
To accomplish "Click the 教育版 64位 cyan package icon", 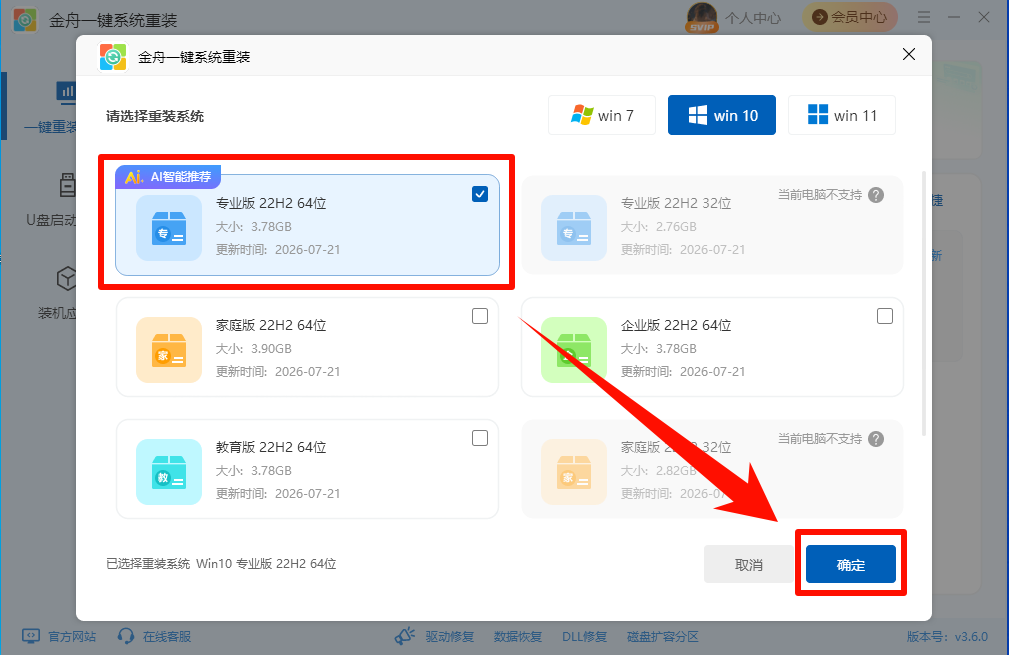I will (169, 472).
